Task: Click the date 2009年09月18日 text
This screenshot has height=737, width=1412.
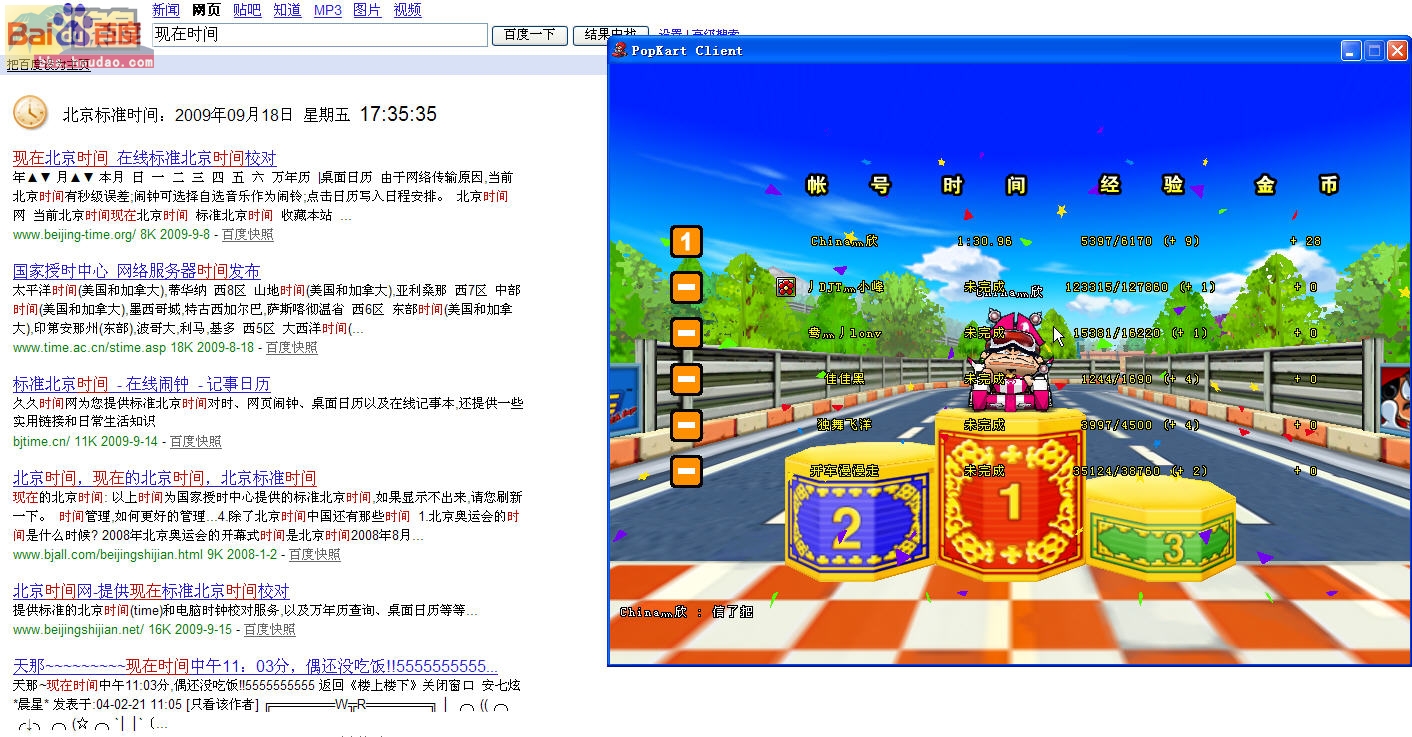Action: coord(234,115)
